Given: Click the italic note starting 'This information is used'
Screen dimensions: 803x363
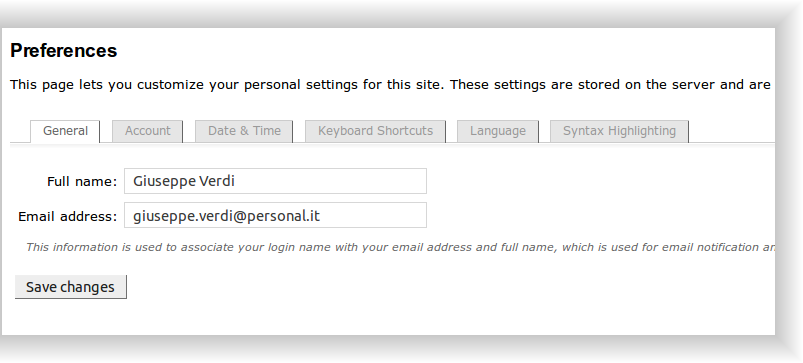Looking at the screenshot, I should tap(400, 247).
